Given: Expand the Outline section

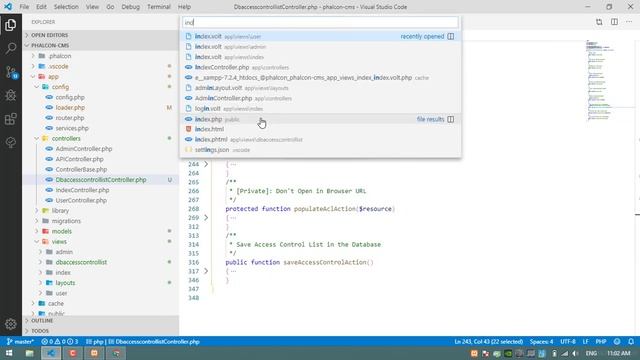Looking at the screenshot, I should tap(101, 321).
